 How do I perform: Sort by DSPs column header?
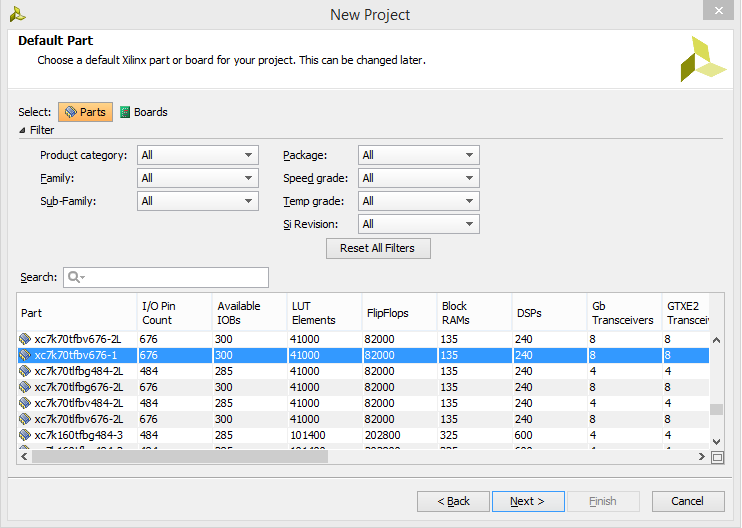click(549, 313)
